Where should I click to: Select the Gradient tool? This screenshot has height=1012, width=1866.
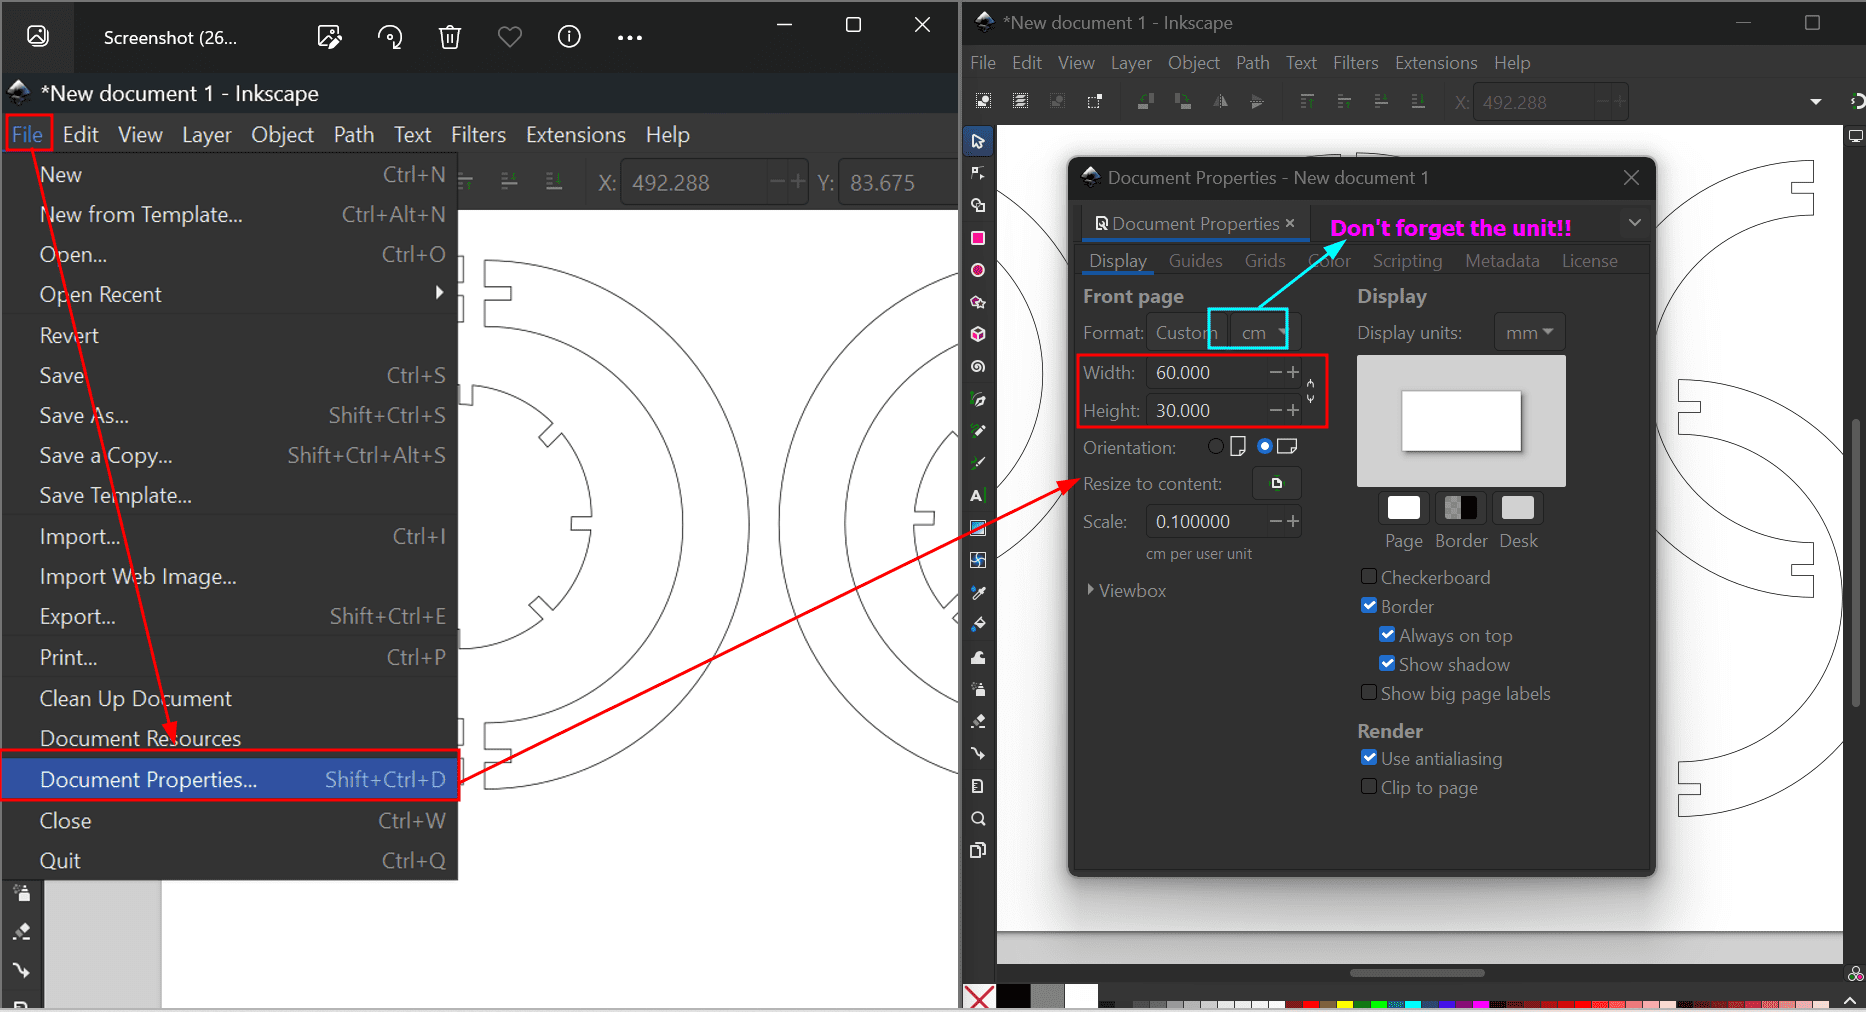point(978,528)
